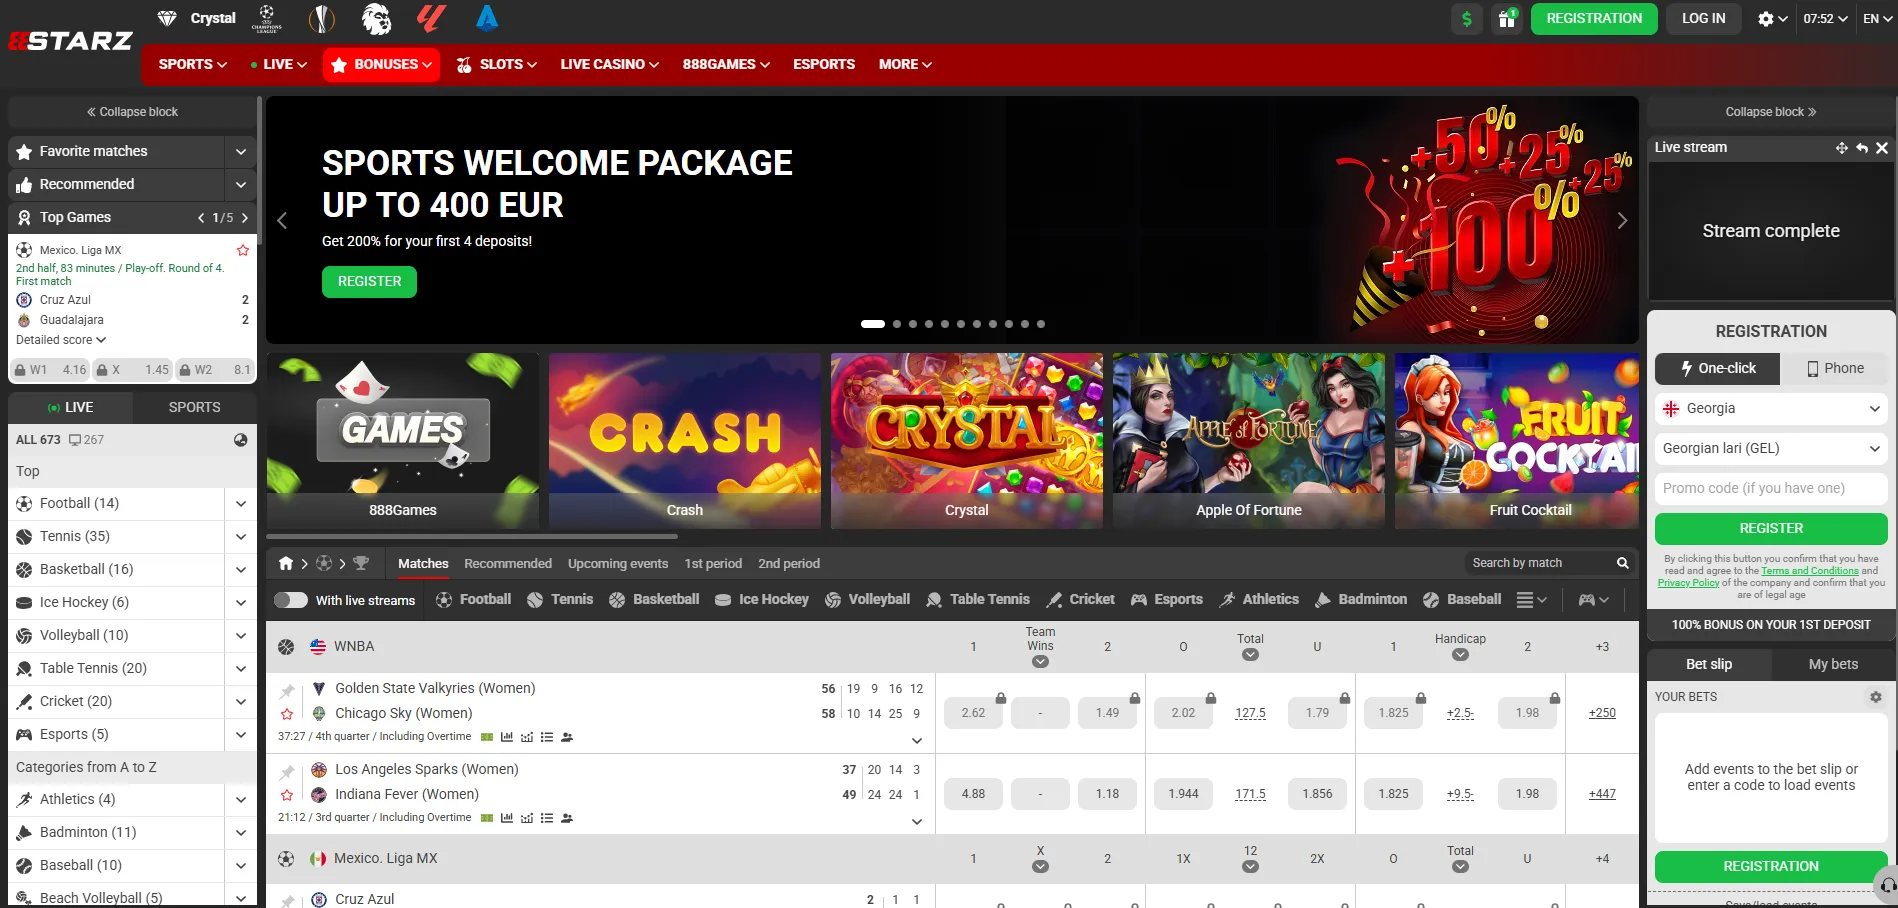
Task: Expand the Football (14) category
Action: pyautogui.click(x=241, y=504)
